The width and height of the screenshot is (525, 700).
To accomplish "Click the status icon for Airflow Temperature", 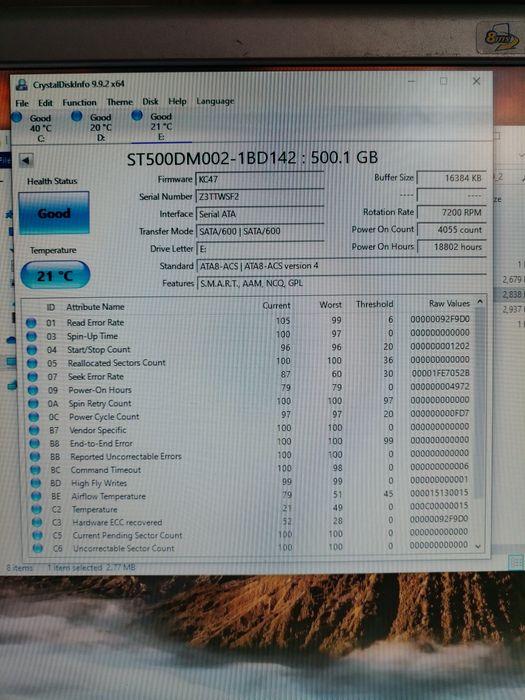I will (x=37, y=496).
